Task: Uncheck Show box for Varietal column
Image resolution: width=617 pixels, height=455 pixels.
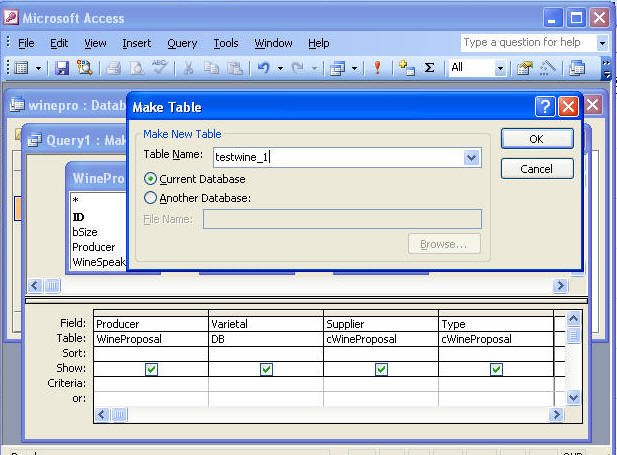Action: (266, 369)
